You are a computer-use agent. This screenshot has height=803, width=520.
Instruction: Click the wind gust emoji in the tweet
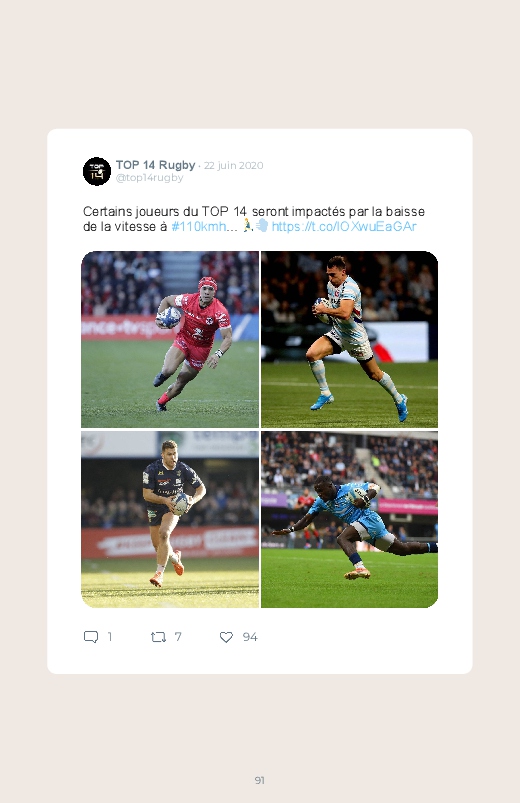coord(262,225)
